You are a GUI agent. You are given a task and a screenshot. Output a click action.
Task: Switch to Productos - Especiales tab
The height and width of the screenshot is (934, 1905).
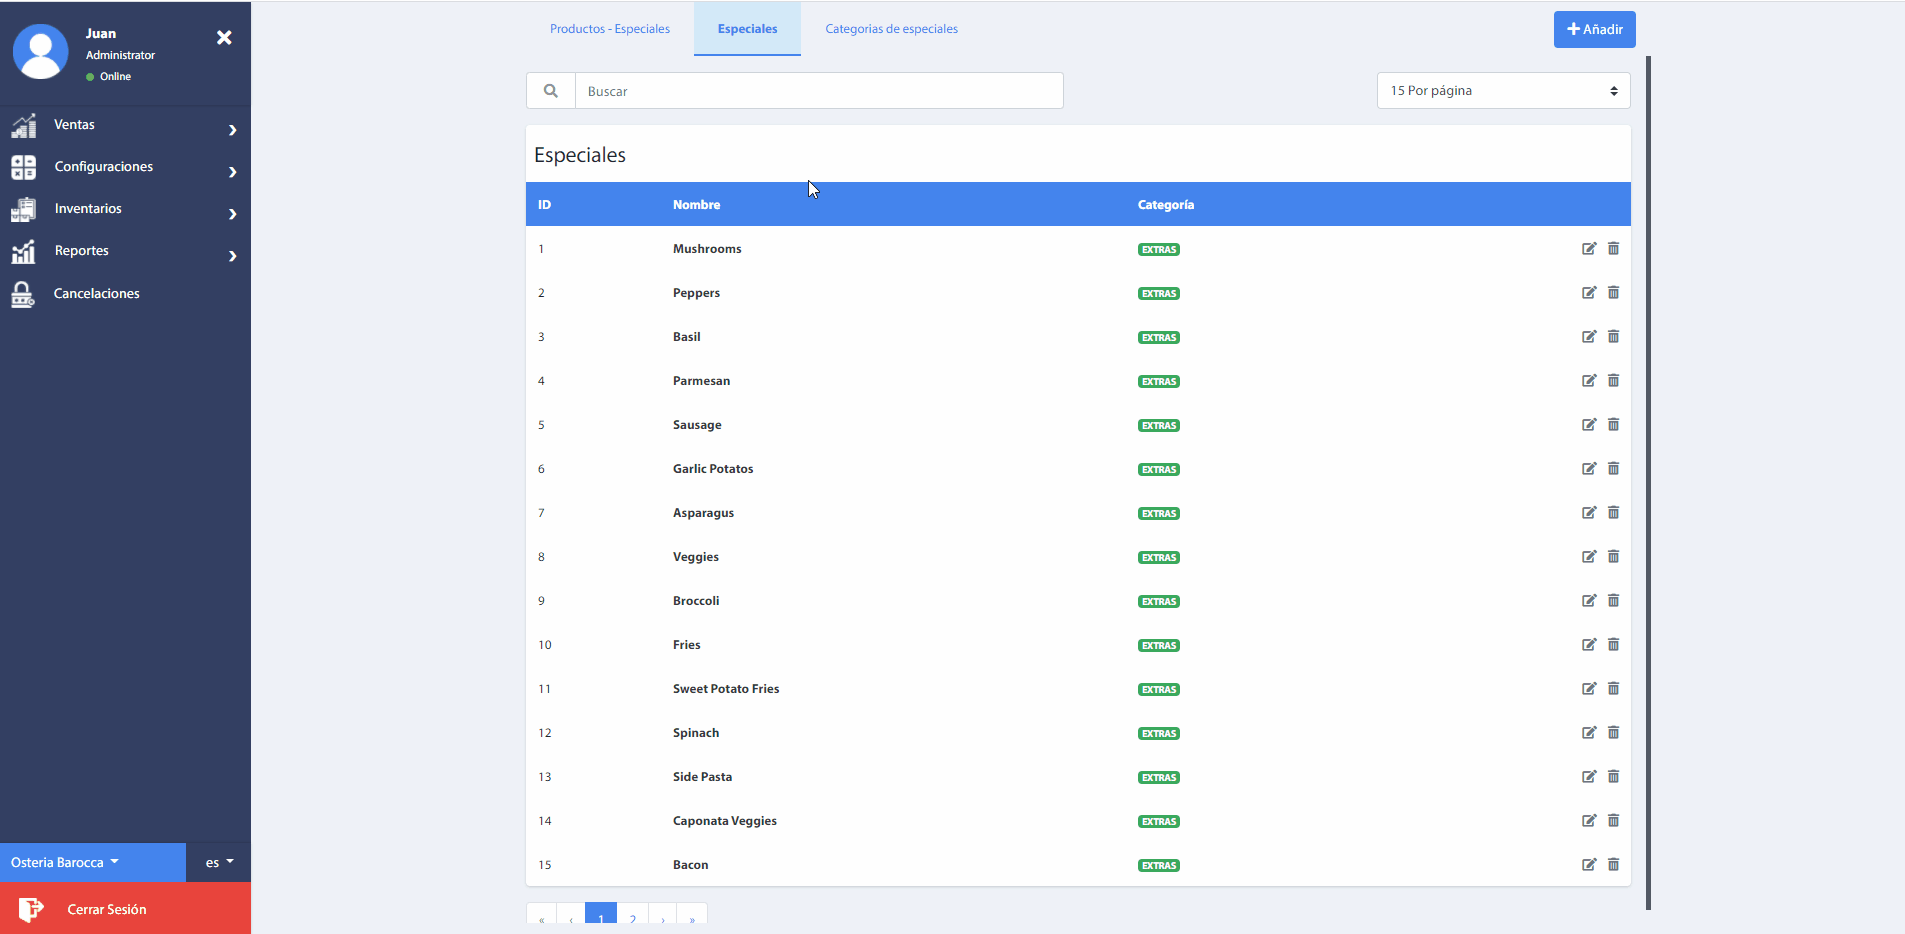[609, 29]
